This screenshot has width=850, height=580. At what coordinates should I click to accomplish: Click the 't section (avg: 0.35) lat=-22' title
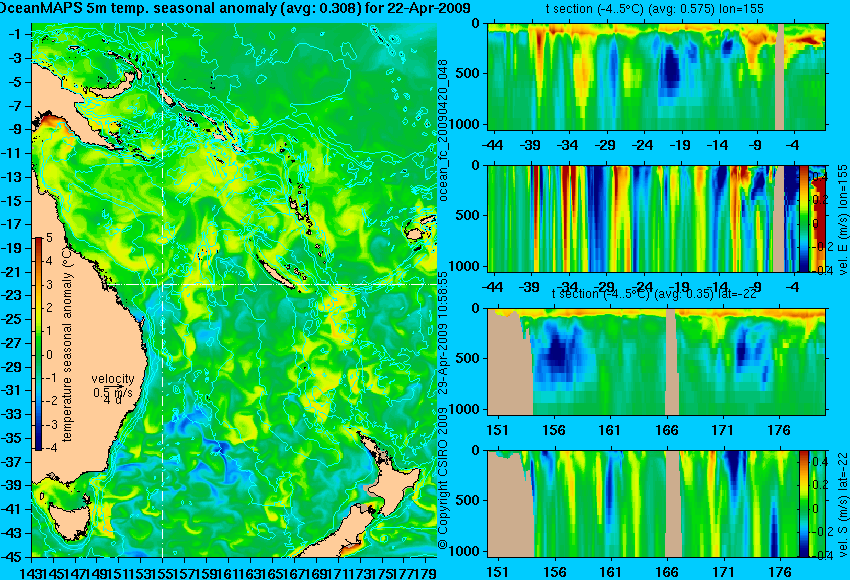pyautogui.click(x=654, y=294)
